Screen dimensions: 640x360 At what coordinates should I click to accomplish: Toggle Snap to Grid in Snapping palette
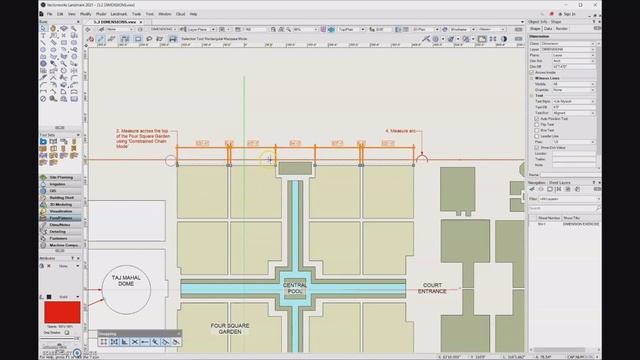click(x=104, y=342)
